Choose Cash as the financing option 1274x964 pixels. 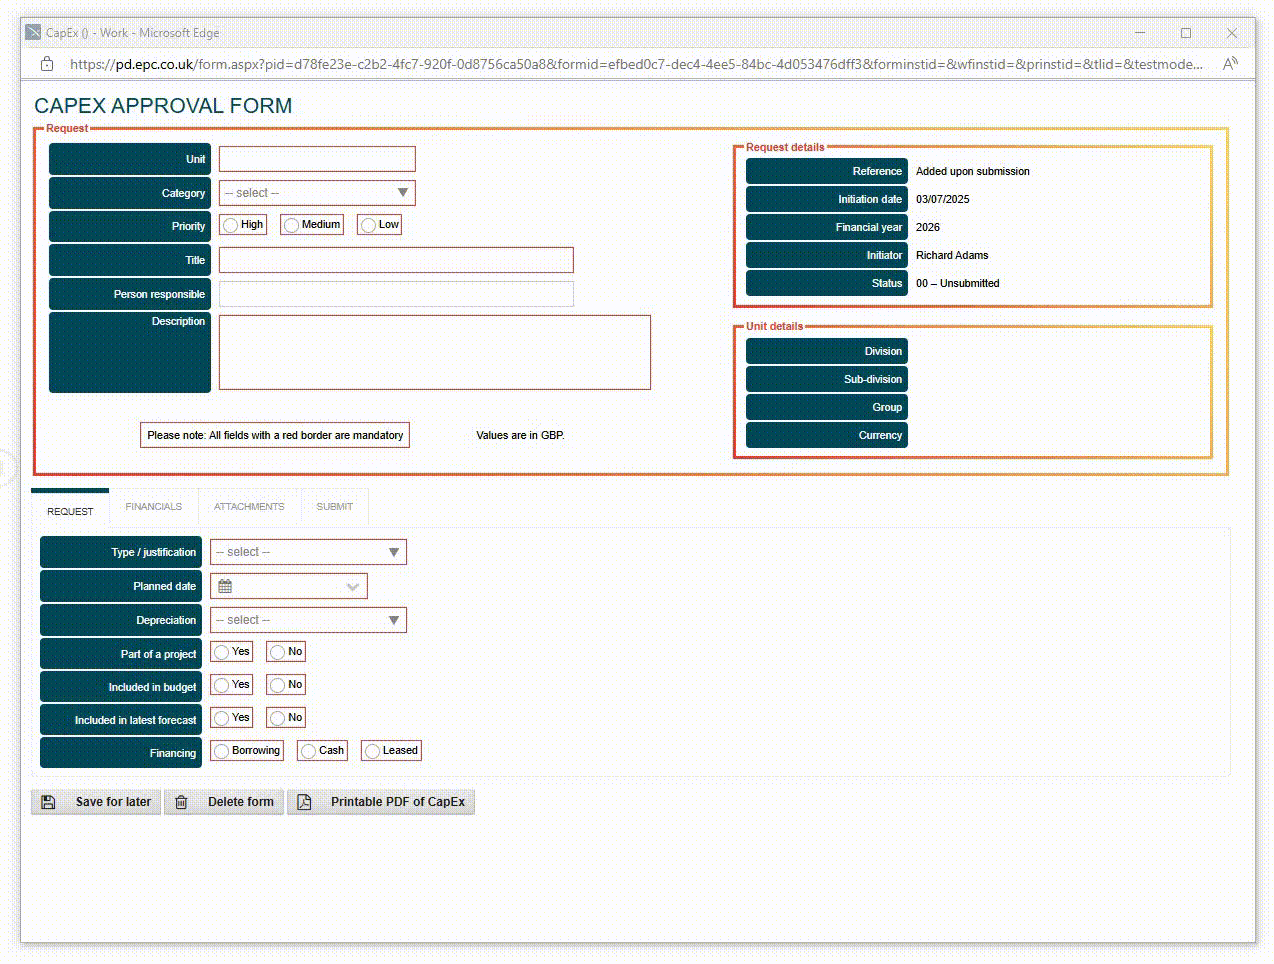308,751
